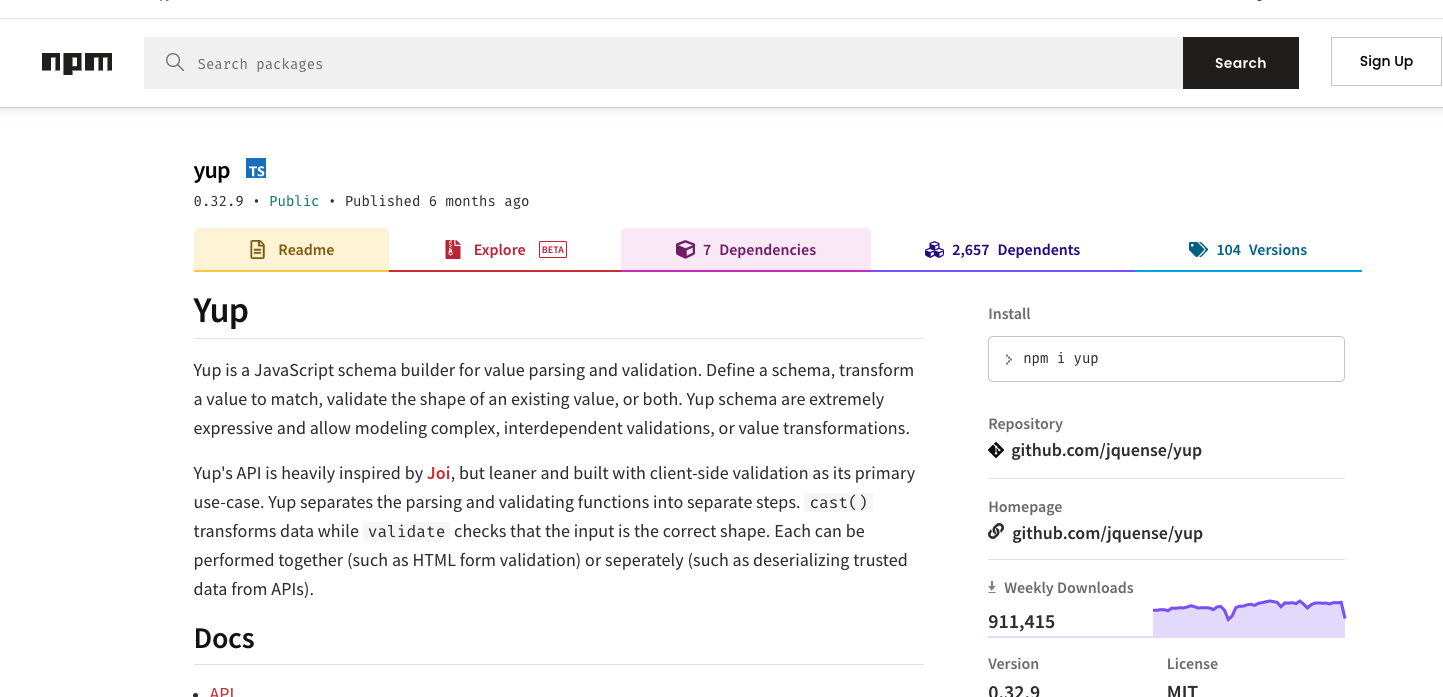
Task: Click the Yup readme heading
Action: coord(221,311)
